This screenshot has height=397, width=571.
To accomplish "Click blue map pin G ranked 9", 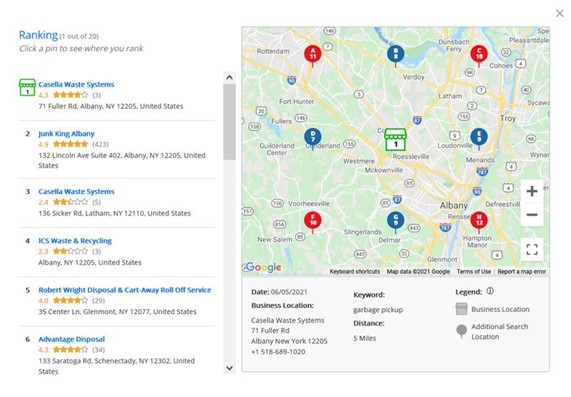I will point(395,221).
